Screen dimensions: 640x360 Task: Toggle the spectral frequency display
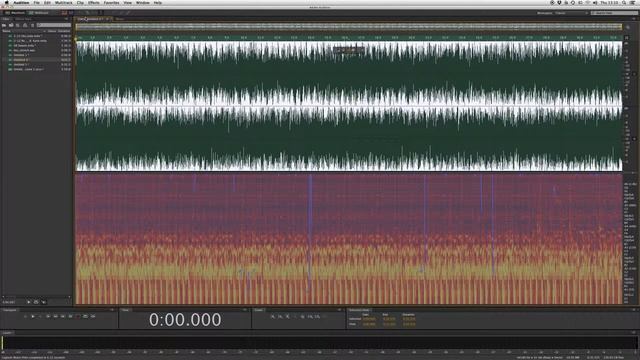(x=64, y=13)
